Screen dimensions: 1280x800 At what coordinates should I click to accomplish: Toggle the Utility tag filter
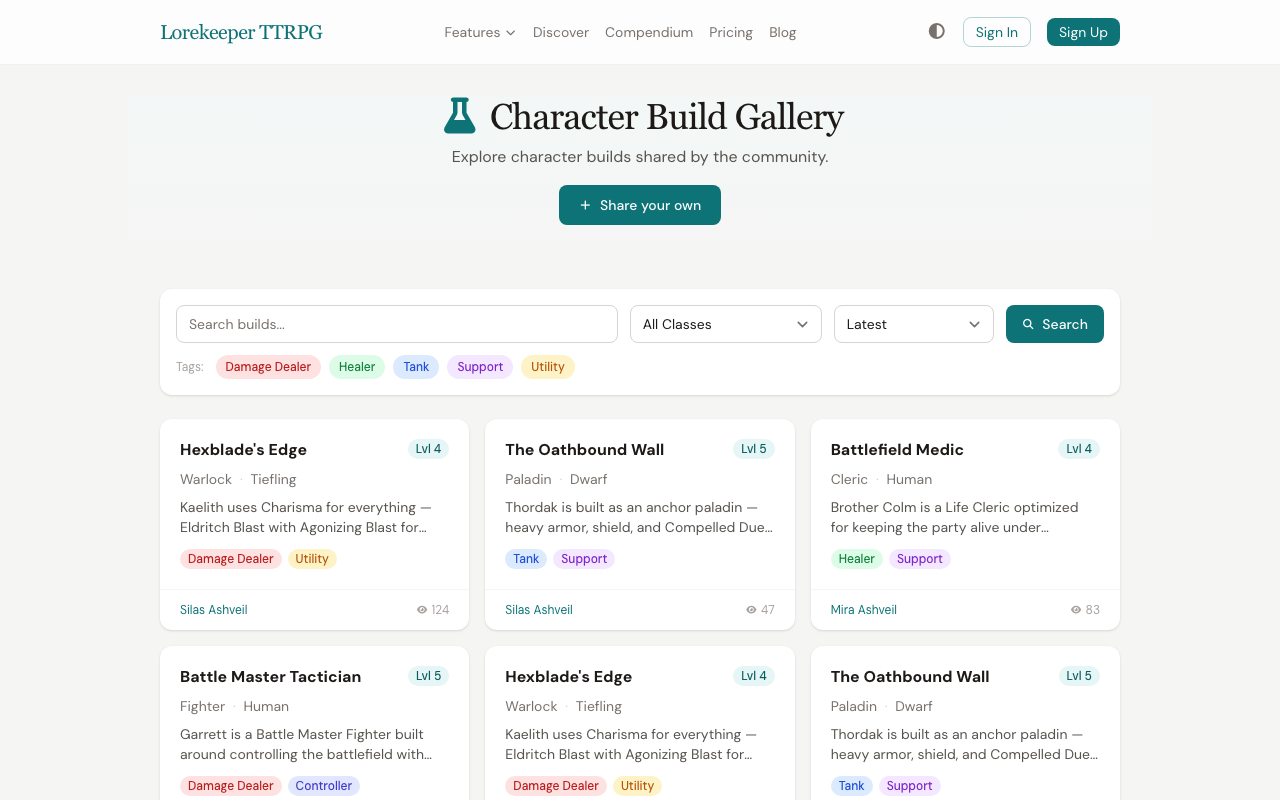tap(548, 367)
